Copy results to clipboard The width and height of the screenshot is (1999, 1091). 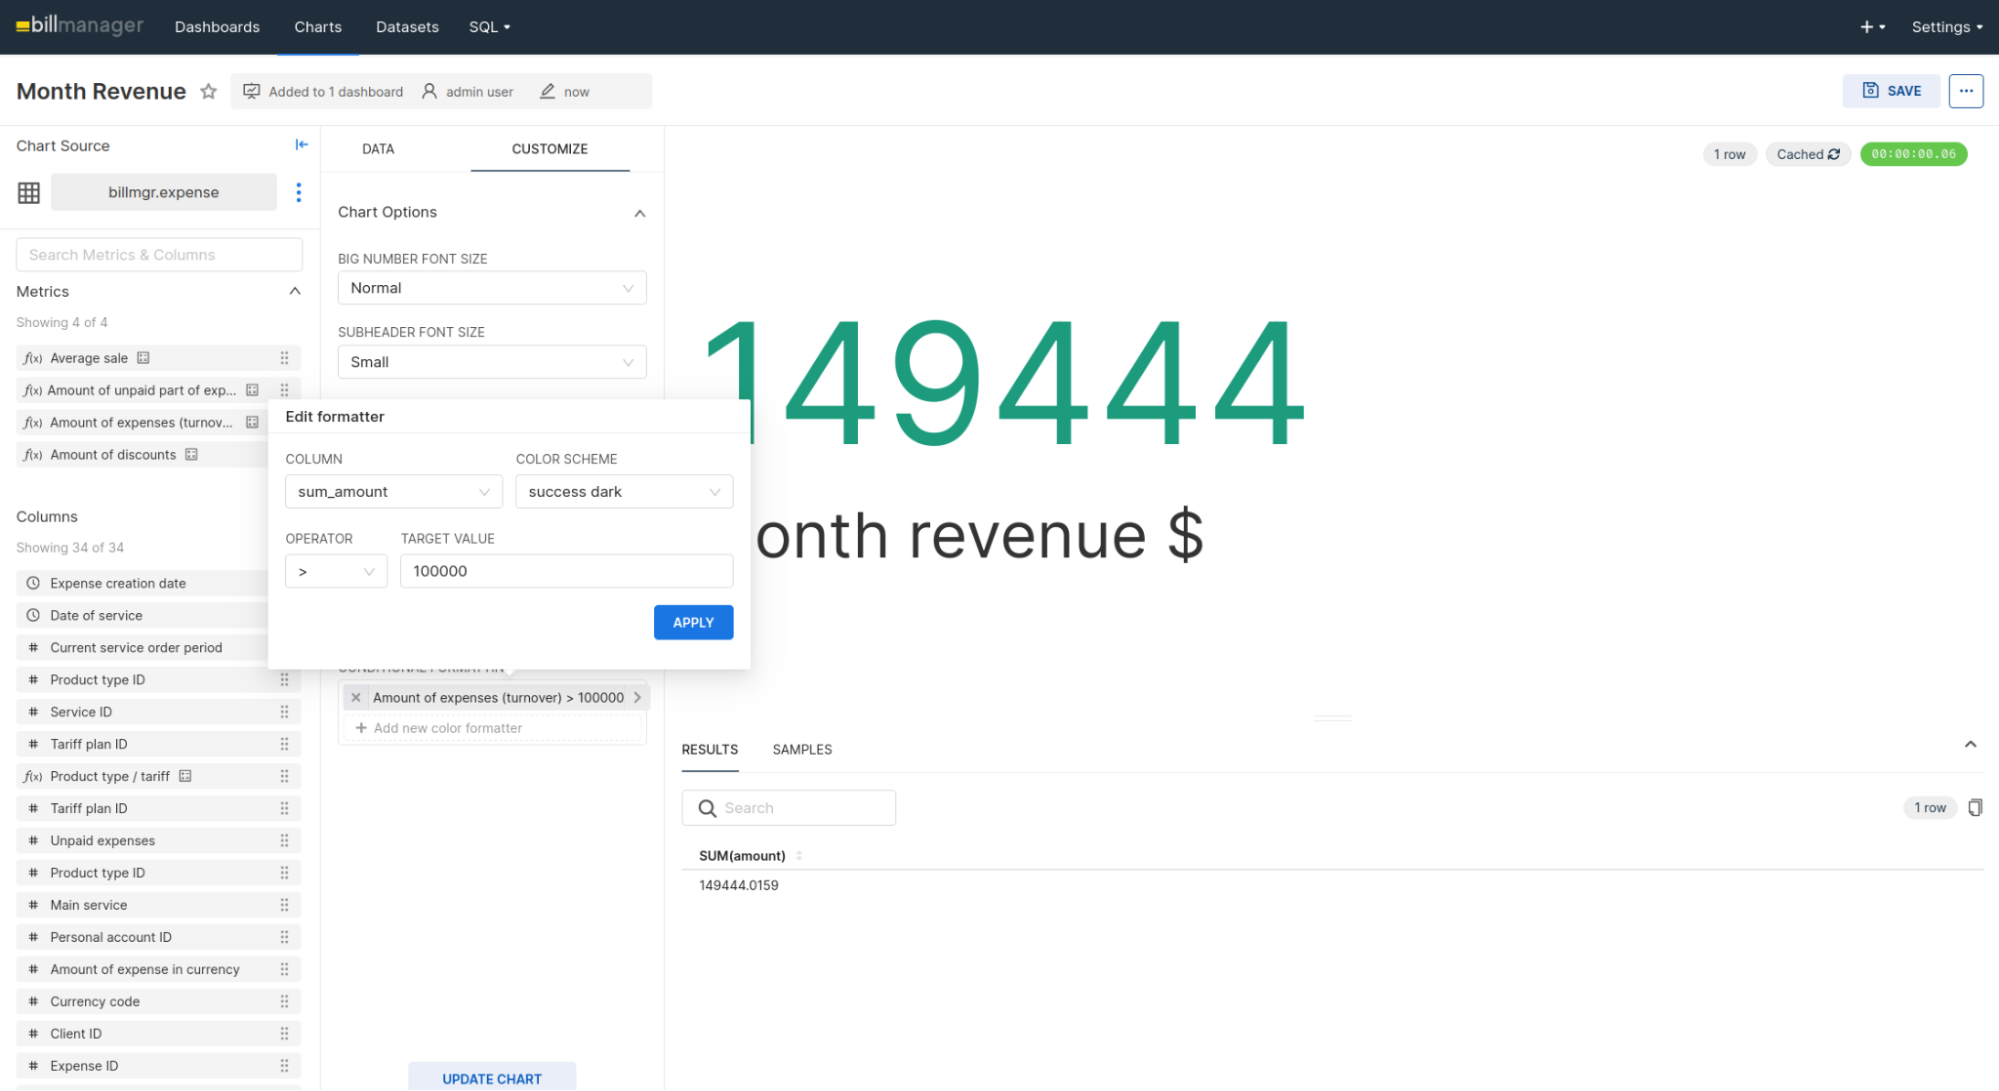(1974, 808)
